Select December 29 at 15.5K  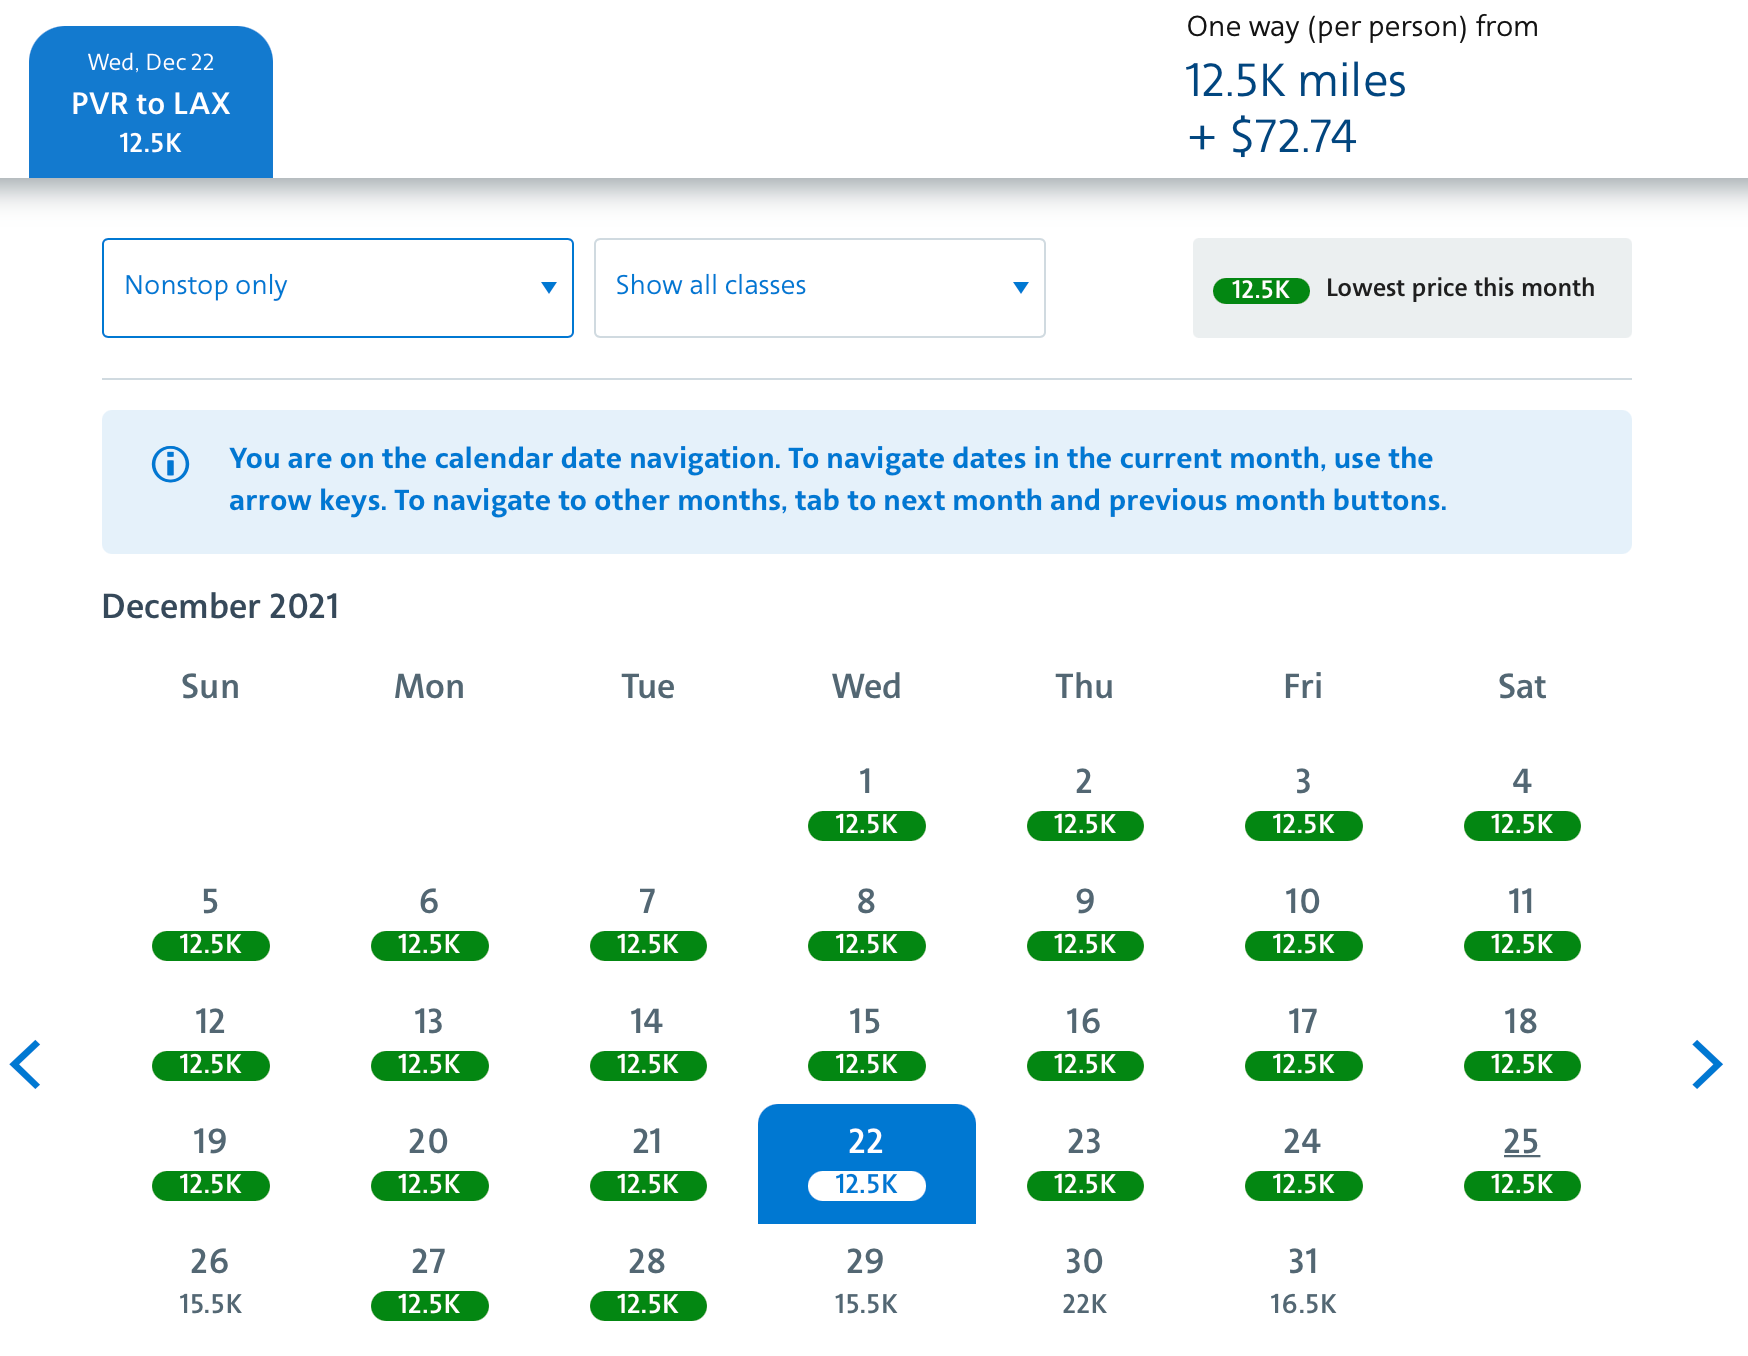[866, 1282]
